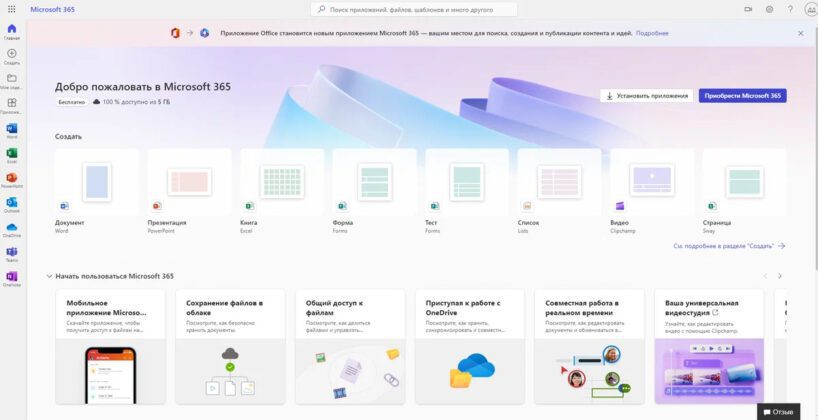The image size is (818, 420).
Task: Open OneDrive from the sidebar
Action: (11, 230)
